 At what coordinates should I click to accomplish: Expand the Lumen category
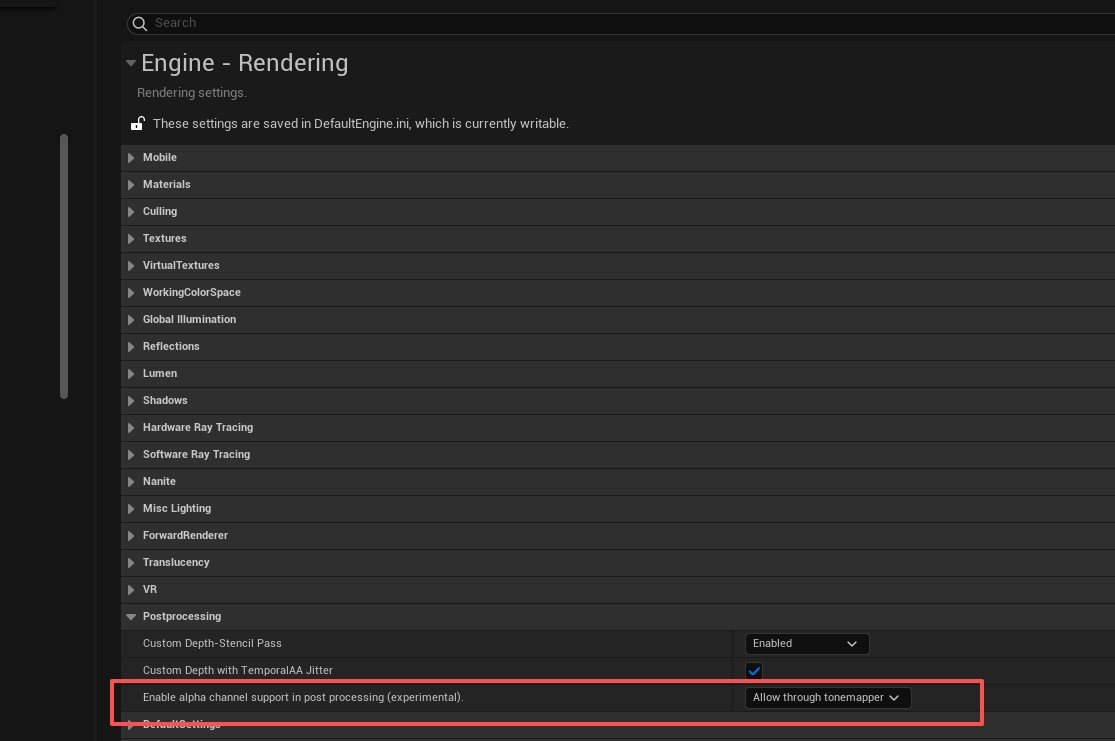[131, 374]
